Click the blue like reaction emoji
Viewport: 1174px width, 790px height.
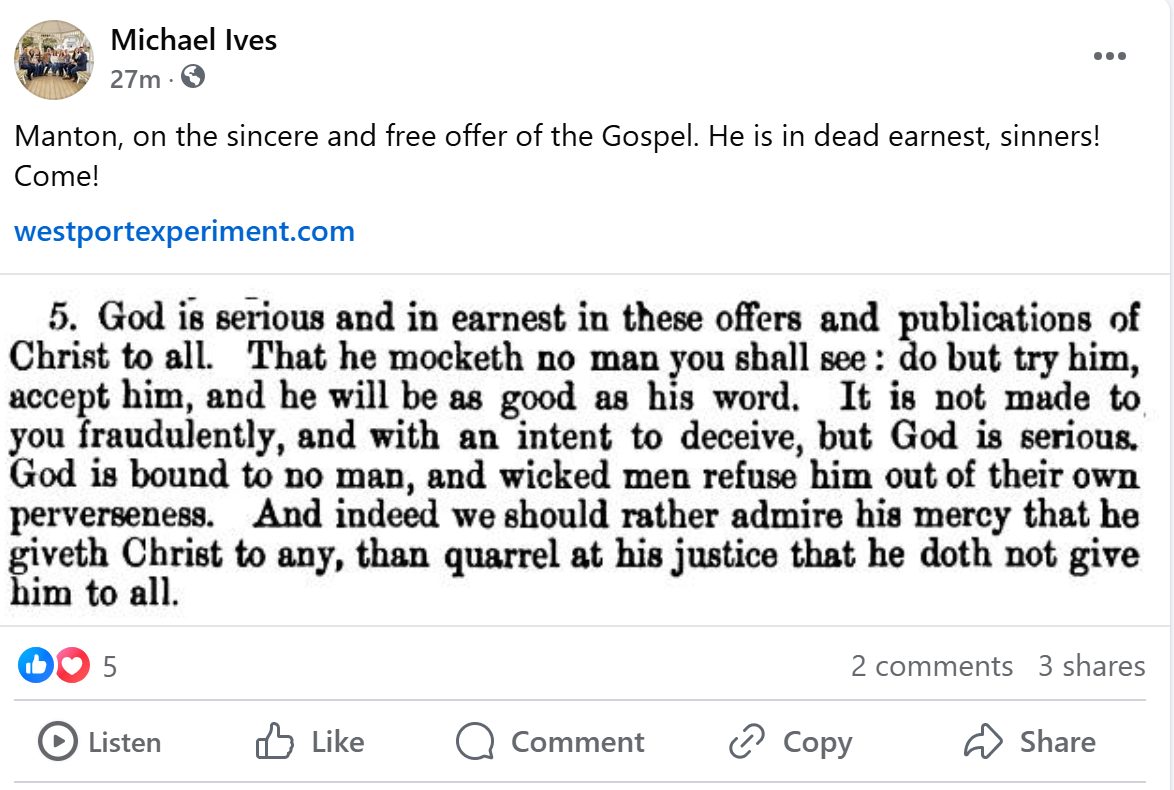coord(36,665)
